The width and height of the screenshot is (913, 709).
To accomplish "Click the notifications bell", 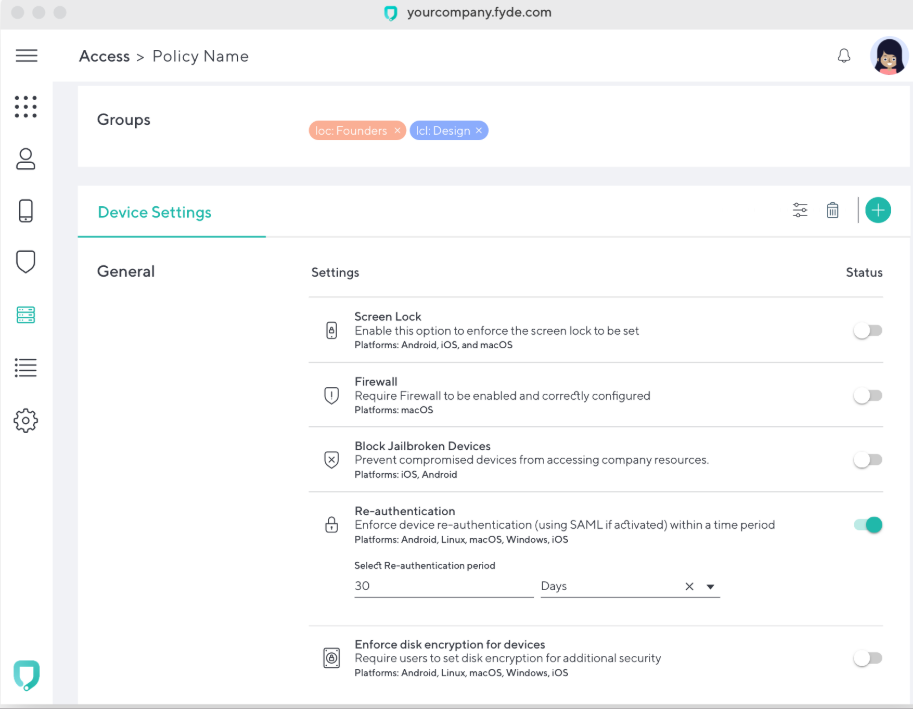I will click(844, 56).
